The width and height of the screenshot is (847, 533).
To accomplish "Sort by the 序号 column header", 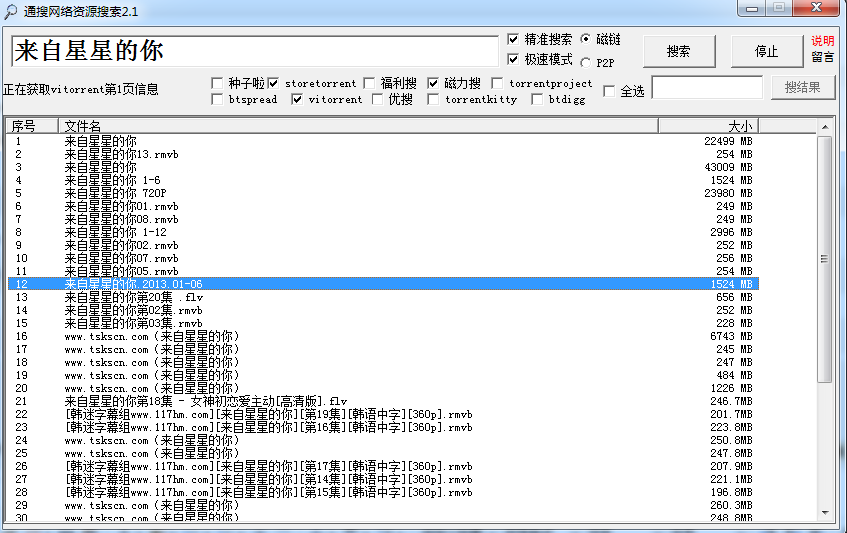I will pyautogui.click(x=32, y=126).
